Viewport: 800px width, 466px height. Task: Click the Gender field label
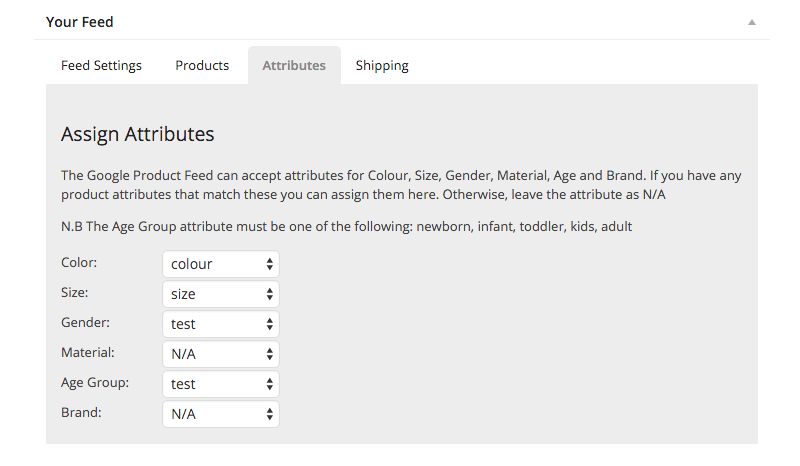point(85,323)
